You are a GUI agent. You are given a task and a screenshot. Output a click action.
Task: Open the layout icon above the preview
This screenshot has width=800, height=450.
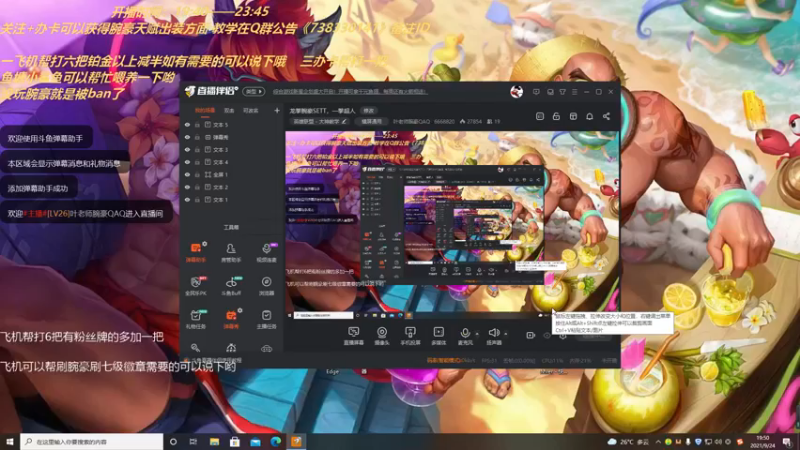(x=573, y=116)
